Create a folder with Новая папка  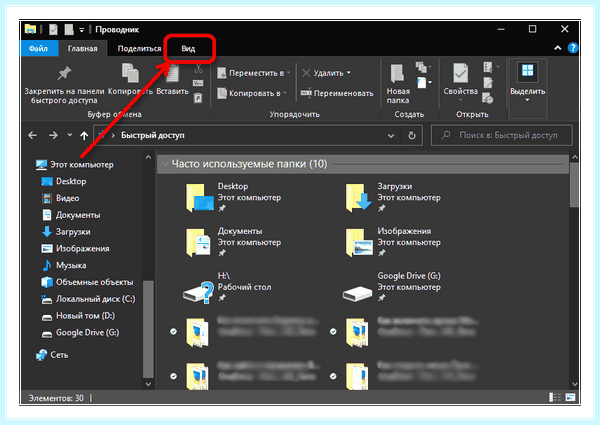(x=398, y=84)
